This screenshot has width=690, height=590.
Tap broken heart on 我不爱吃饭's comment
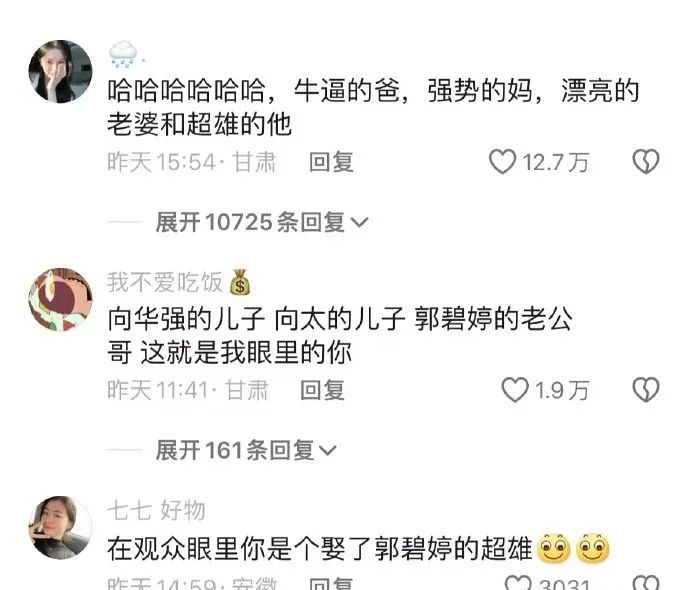(x=646, y=390)
